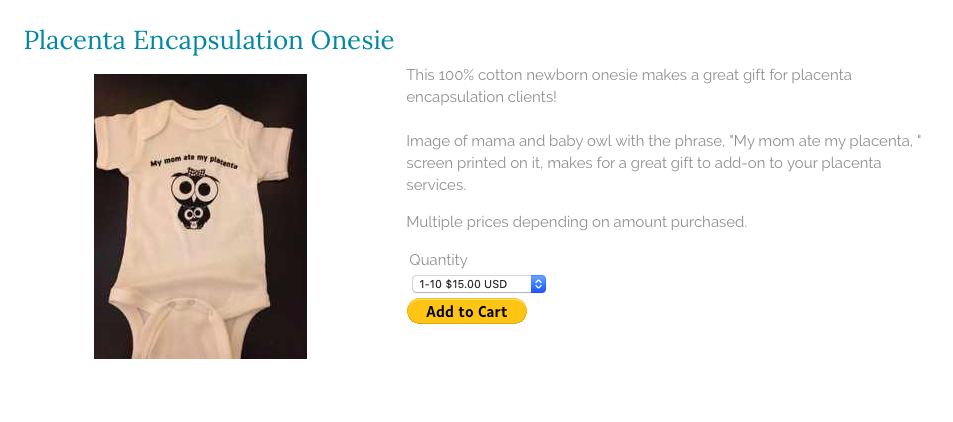Click the owl graphic on the onesie
Viewport: 953px width, 422px height.
coord(196,198)
